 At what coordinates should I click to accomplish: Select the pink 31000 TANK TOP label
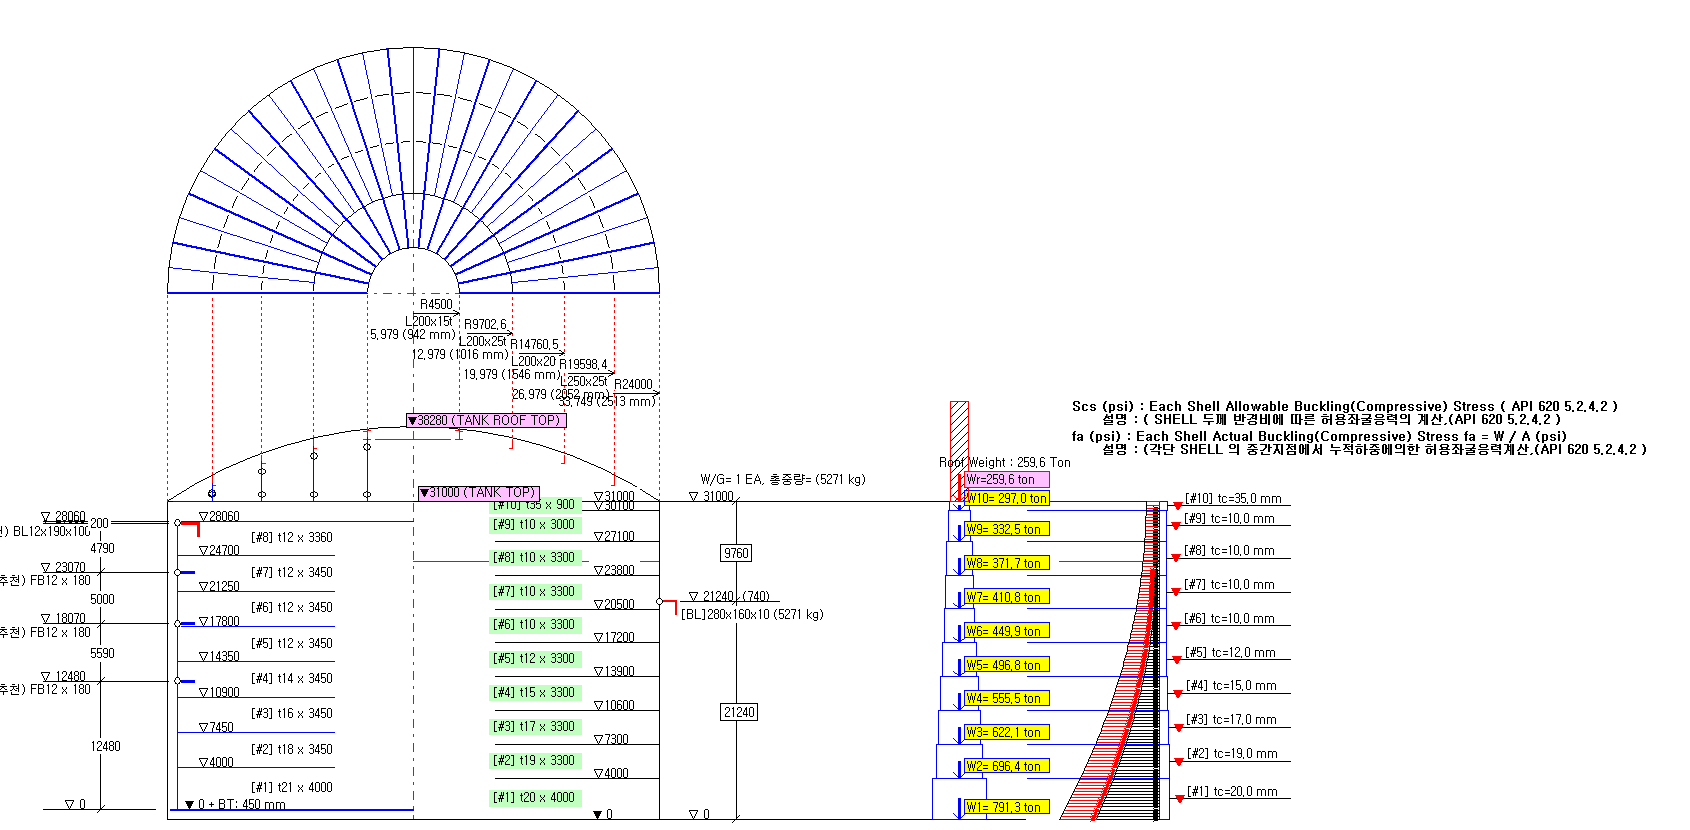479,493
